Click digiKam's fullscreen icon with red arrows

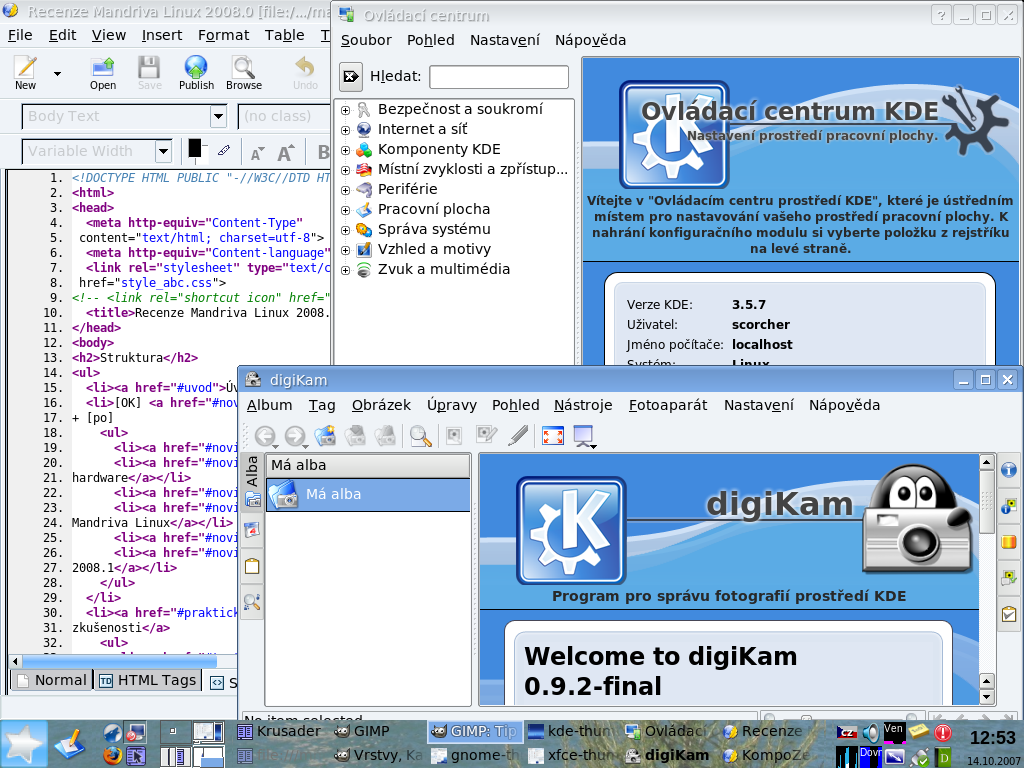coord(552,436)
